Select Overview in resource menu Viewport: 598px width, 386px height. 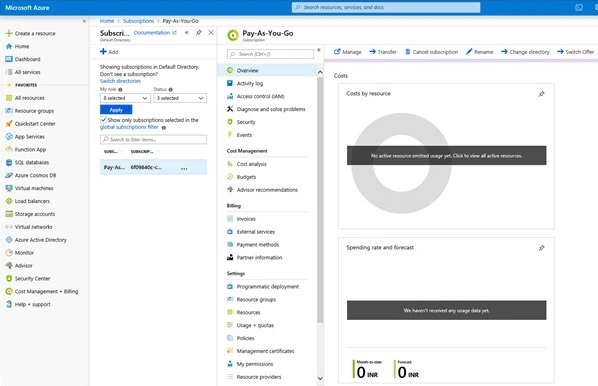pos(268,71)
